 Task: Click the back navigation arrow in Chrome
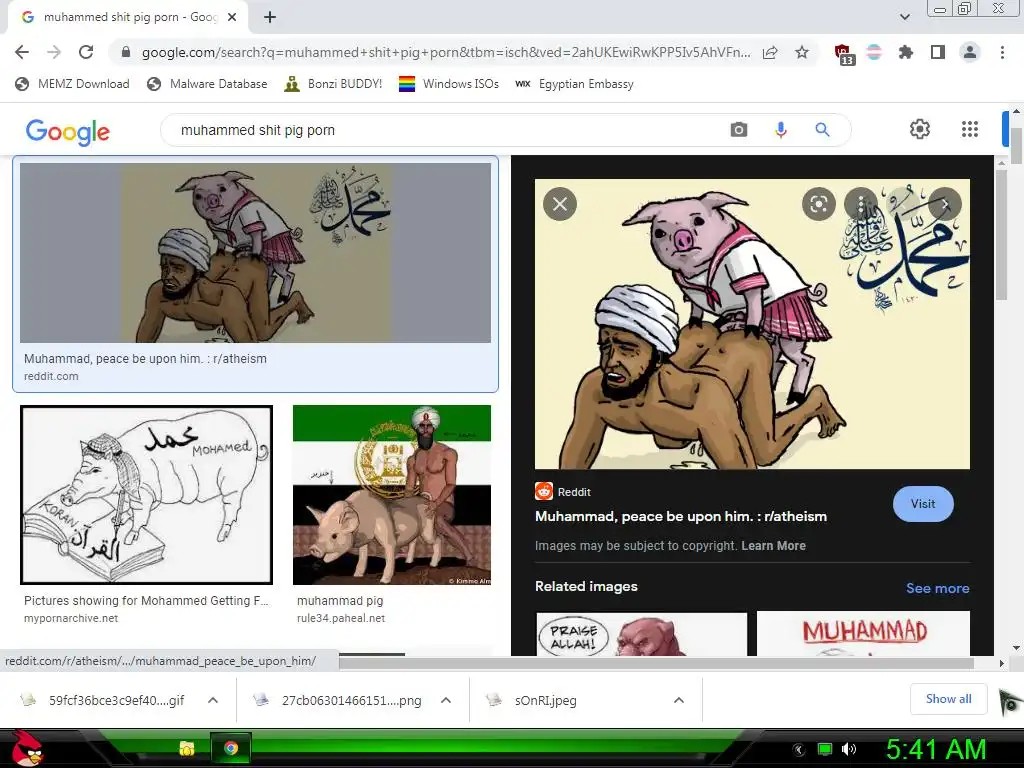pos(22,52)
